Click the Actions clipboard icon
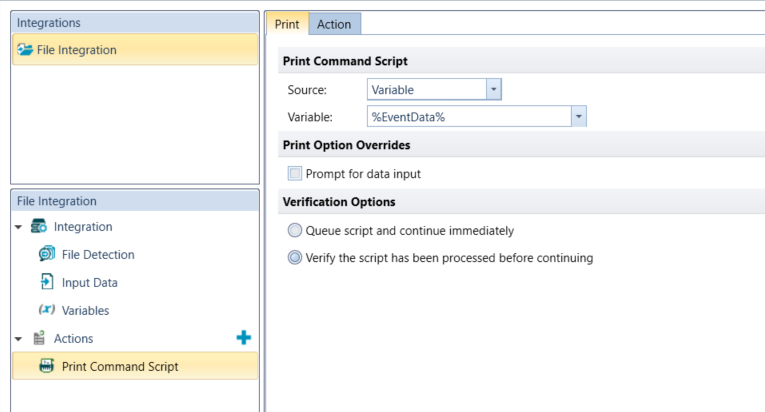The height and width of the screenshot is (412, 765). 39,339
